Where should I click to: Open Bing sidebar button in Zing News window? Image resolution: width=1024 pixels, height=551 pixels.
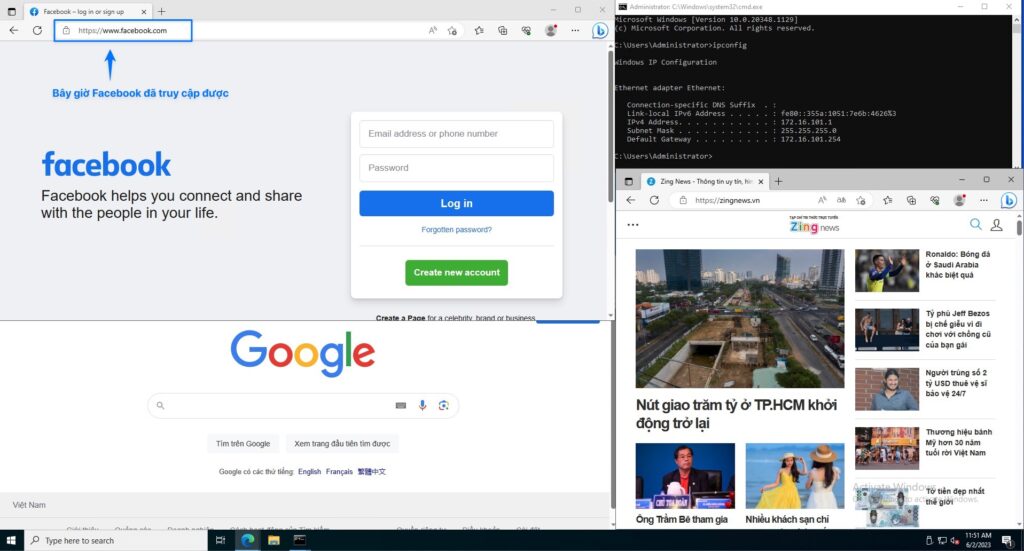click(x=1008, y=200)
